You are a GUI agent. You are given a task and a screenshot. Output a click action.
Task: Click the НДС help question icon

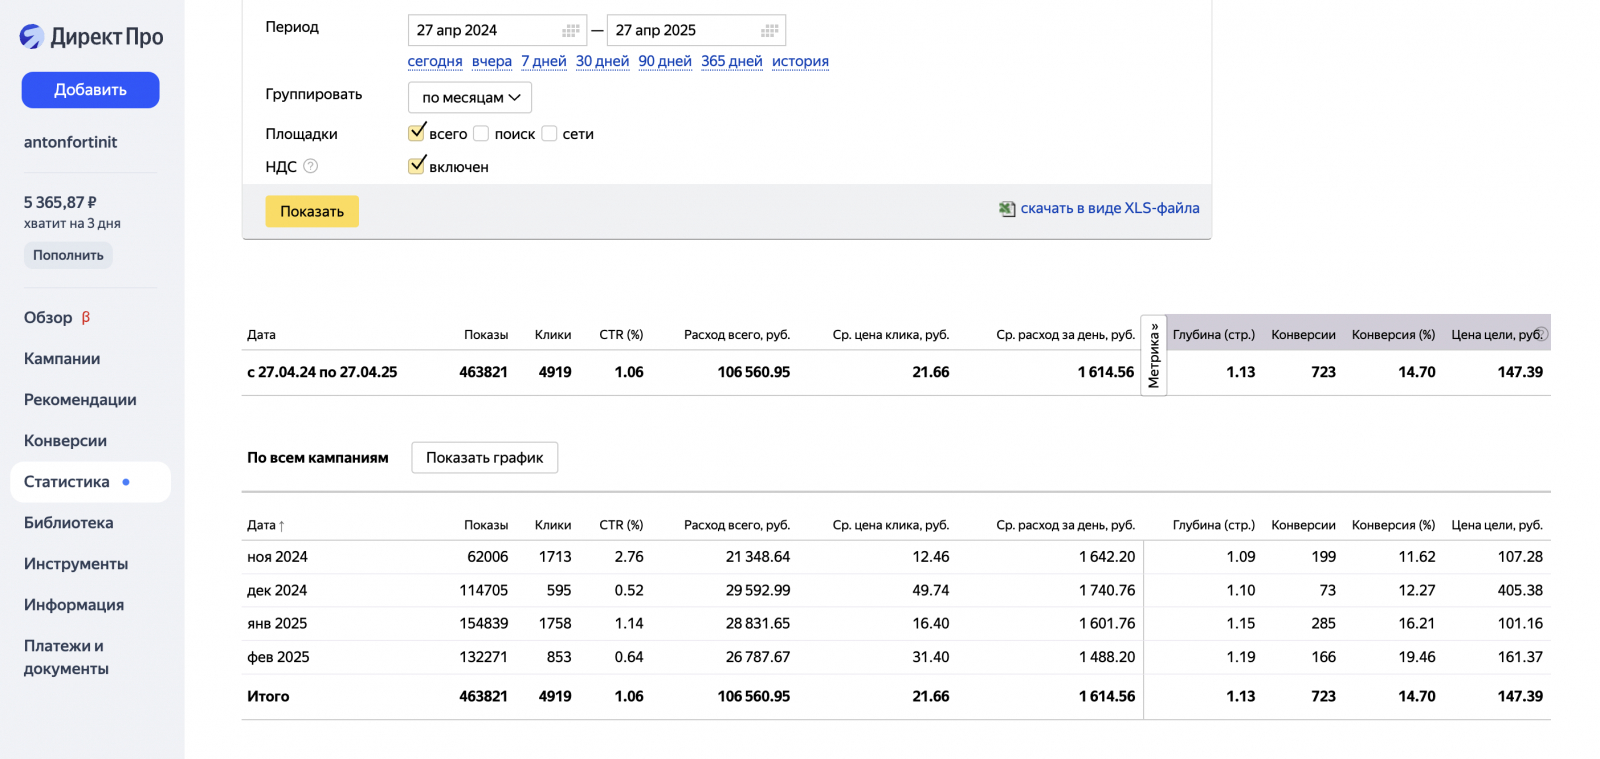(x=311, y=166)
